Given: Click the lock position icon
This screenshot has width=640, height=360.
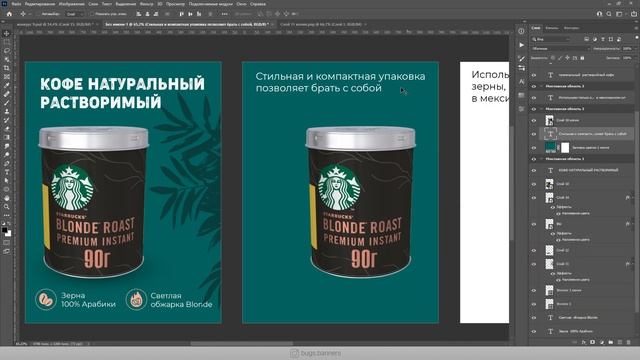Looking at the screenshot, I should click(x=567, y=58).
